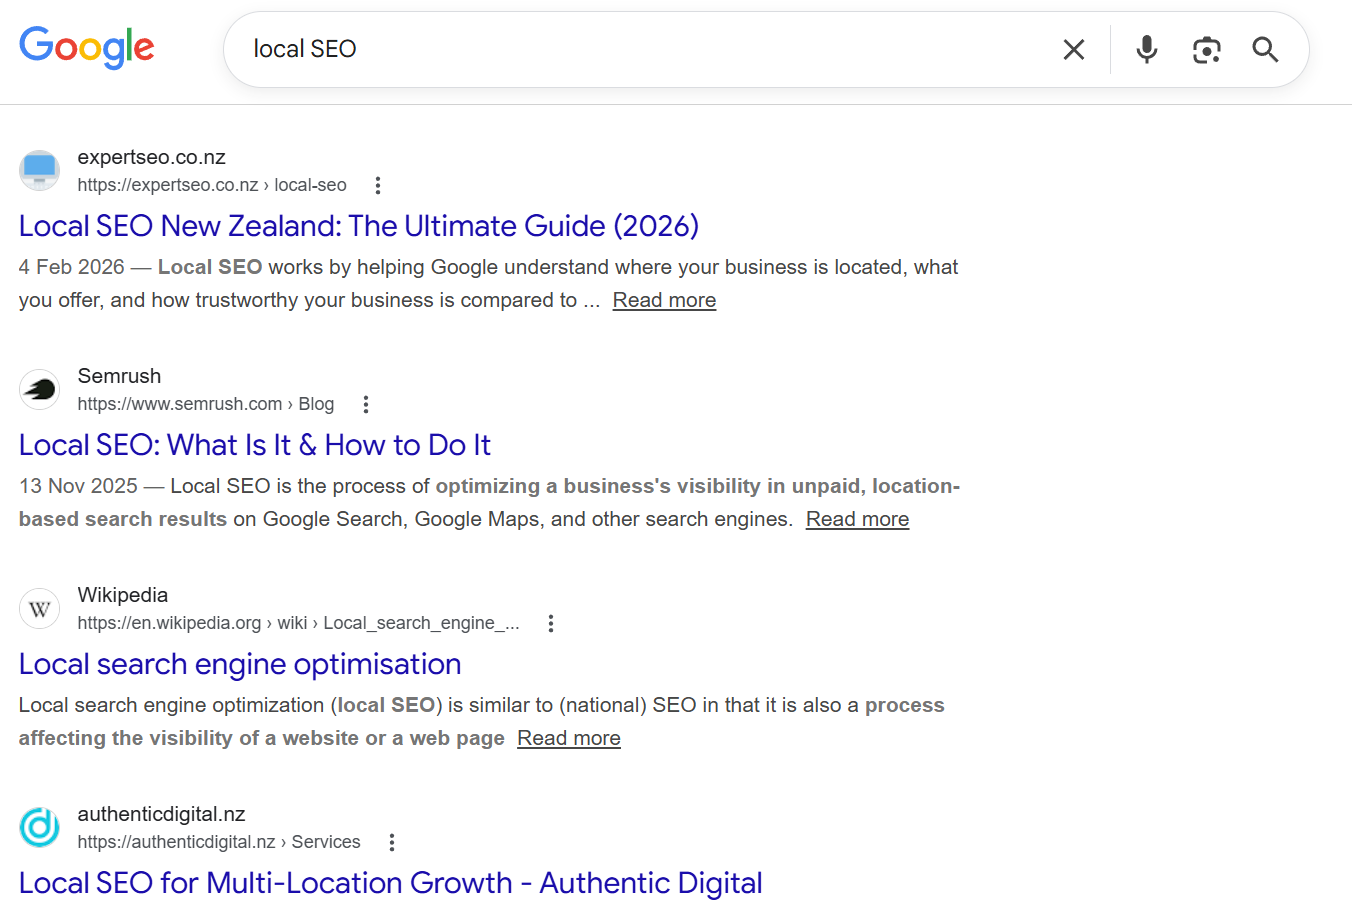The height and width of the screenshot is (910, 1352).
Task: Click the '13 Nov 2025' date text
Action: (x=78, y=486)
